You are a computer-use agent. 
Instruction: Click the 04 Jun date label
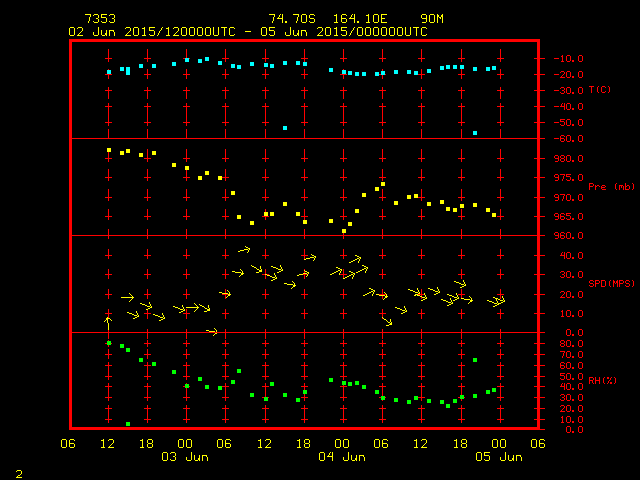click(x=341, y=457)
